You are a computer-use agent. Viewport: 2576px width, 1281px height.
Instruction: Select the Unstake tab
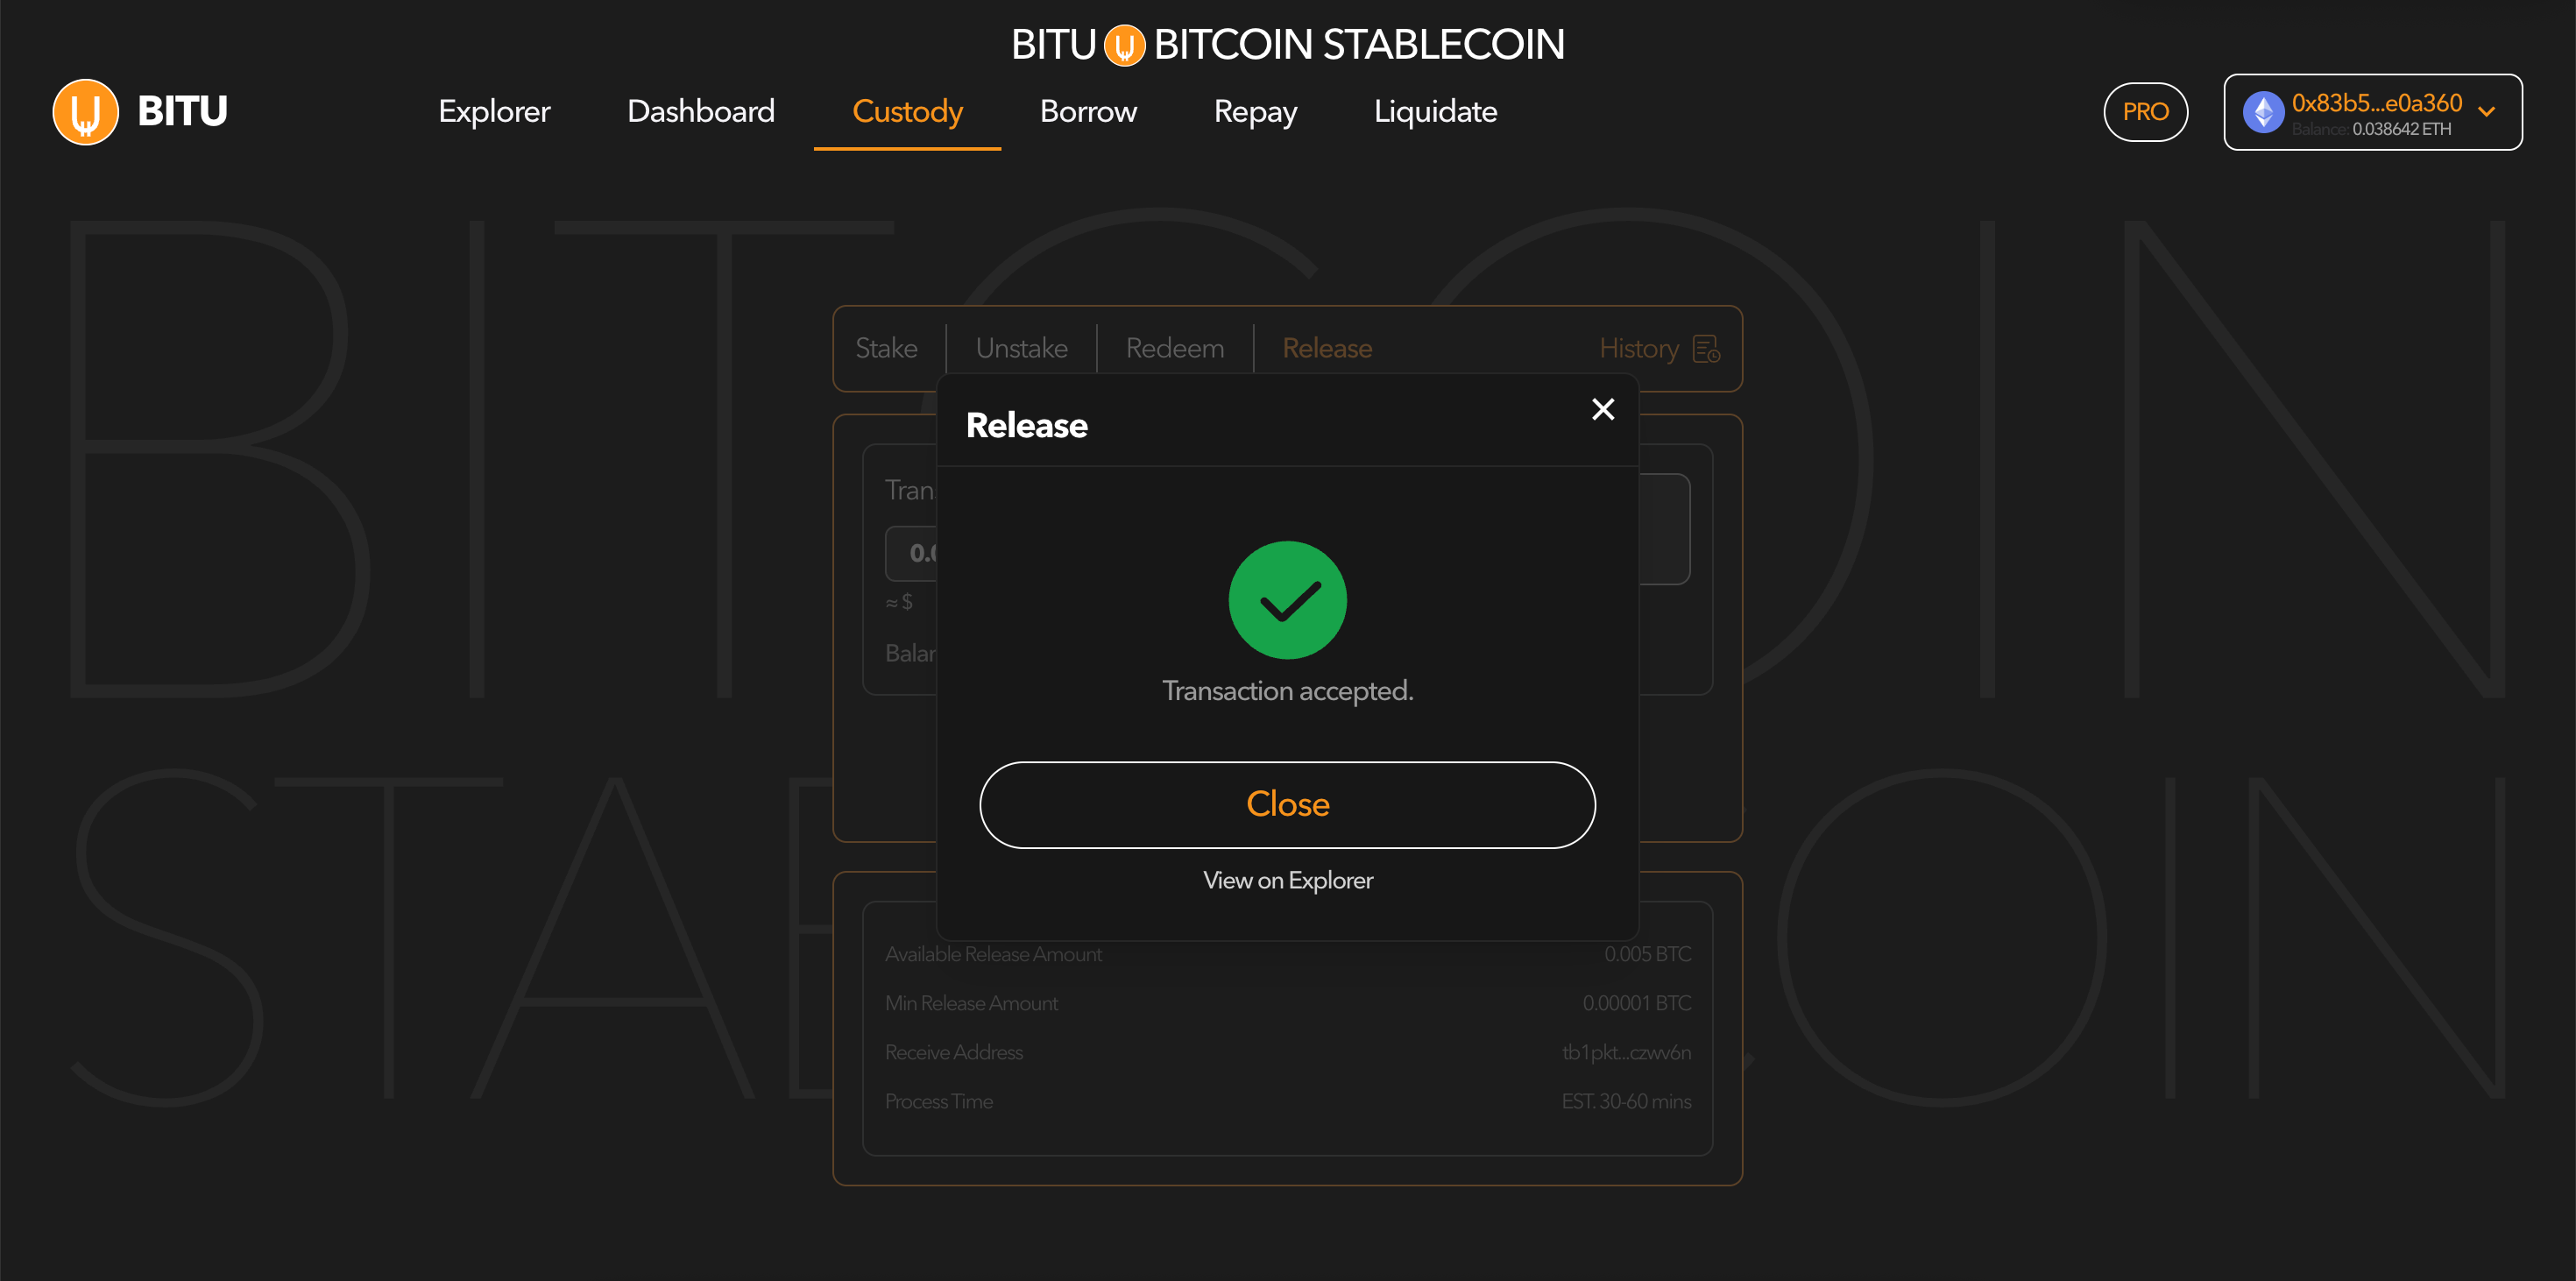point(1021,349)
